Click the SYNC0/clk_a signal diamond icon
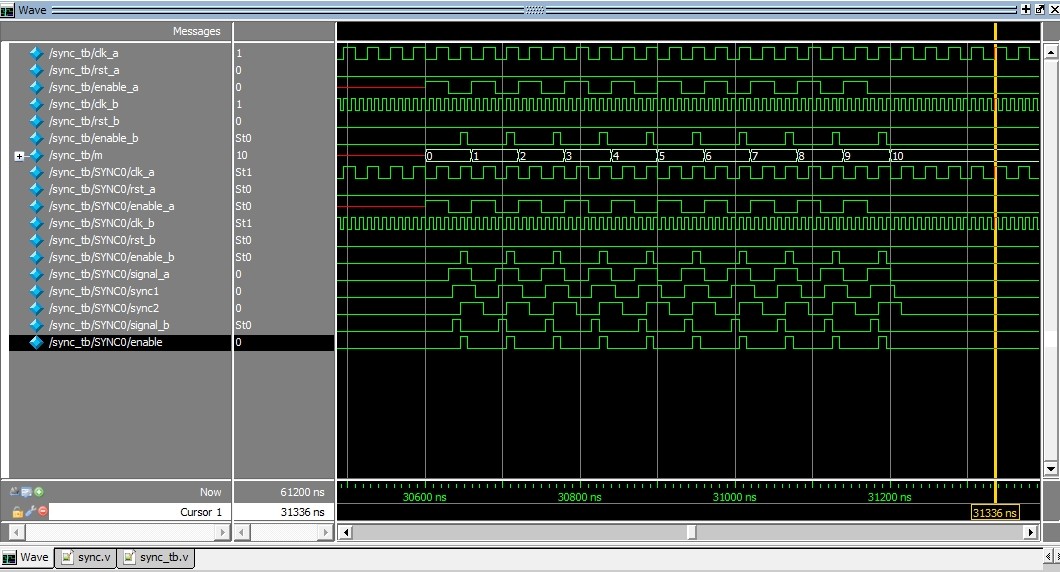Image resolution: width=1060 pixels, height=572 pixels. click(37, 172)
